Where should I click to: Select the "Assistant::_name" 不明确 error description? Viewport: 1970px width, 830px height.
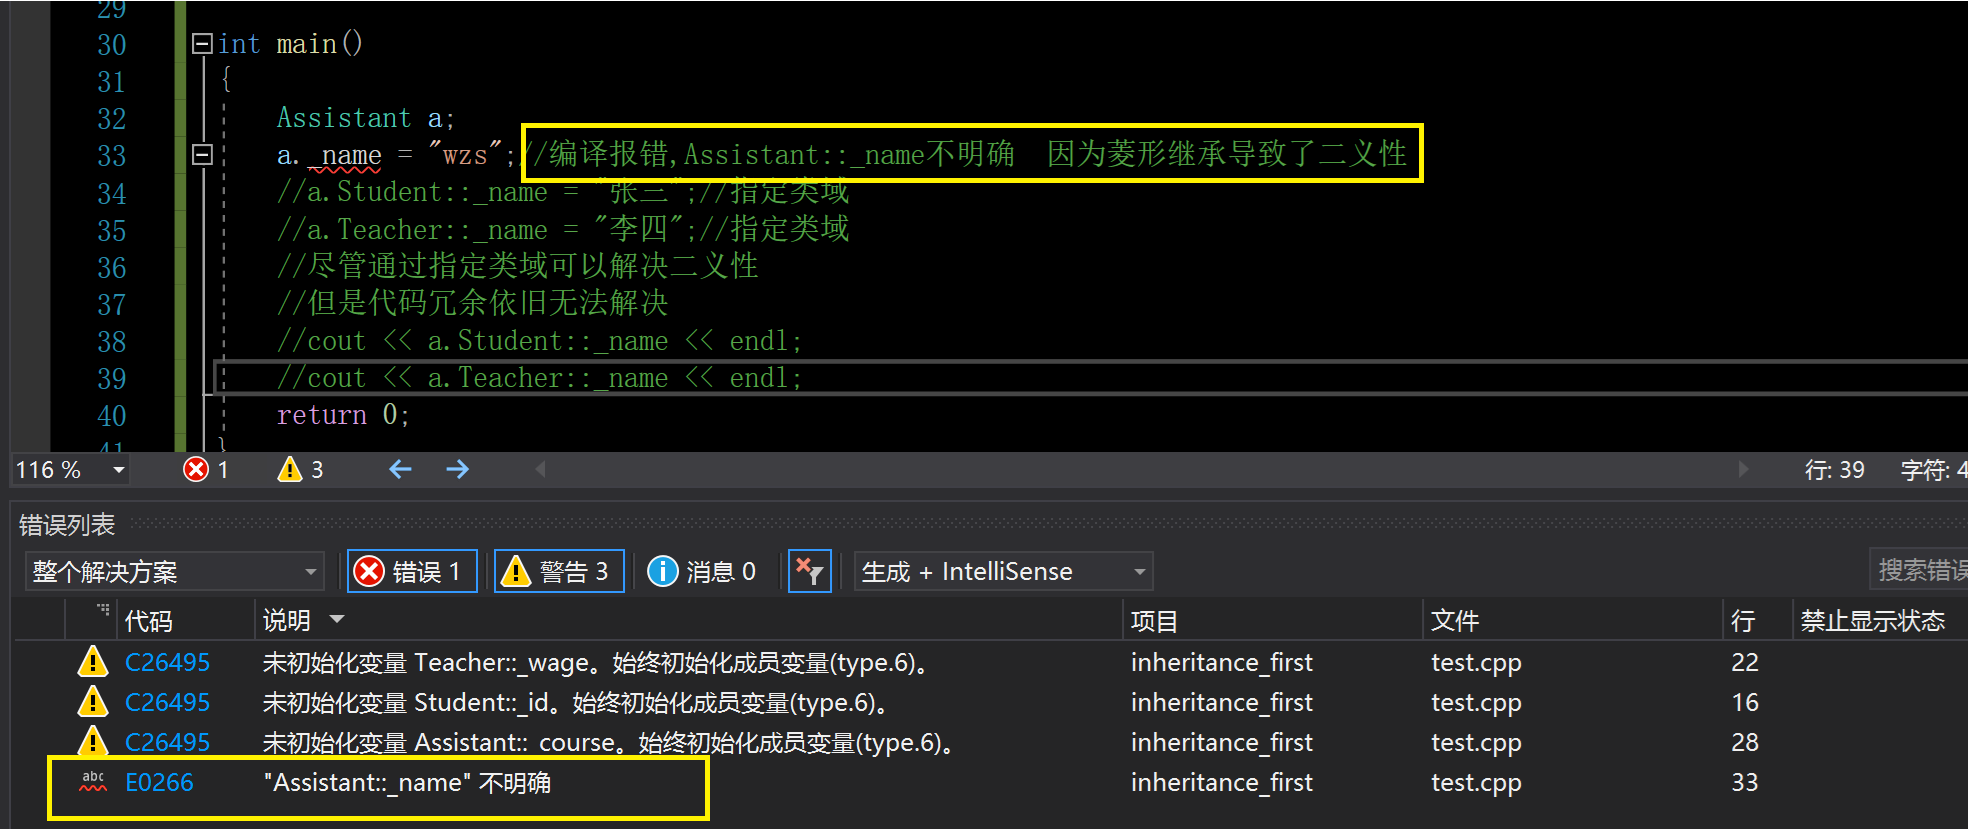pyautogui.click(x=407, y=783)
